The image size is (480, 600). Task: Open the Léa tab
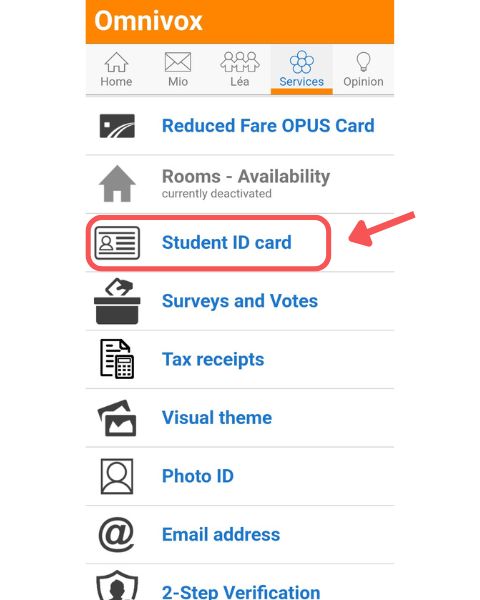pyautogui.click(x=240, y=69)
